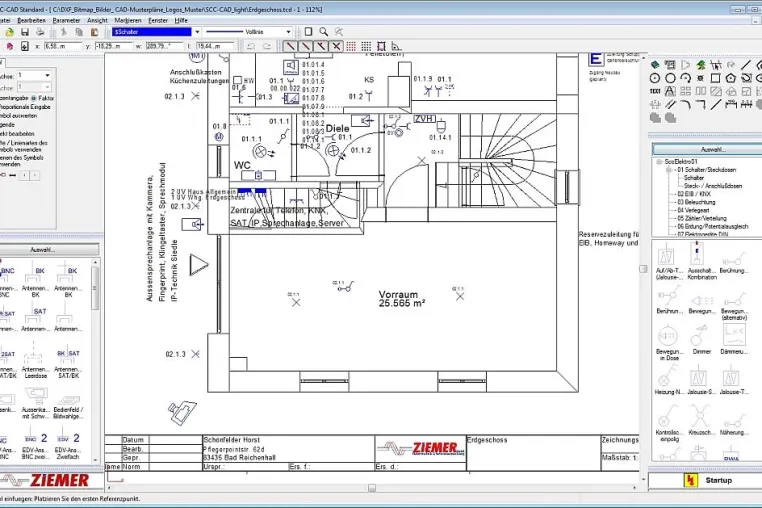Collapse the SccElektro01 tree root
The height and width of the screenshot is (508, 762).
(659, 162)
